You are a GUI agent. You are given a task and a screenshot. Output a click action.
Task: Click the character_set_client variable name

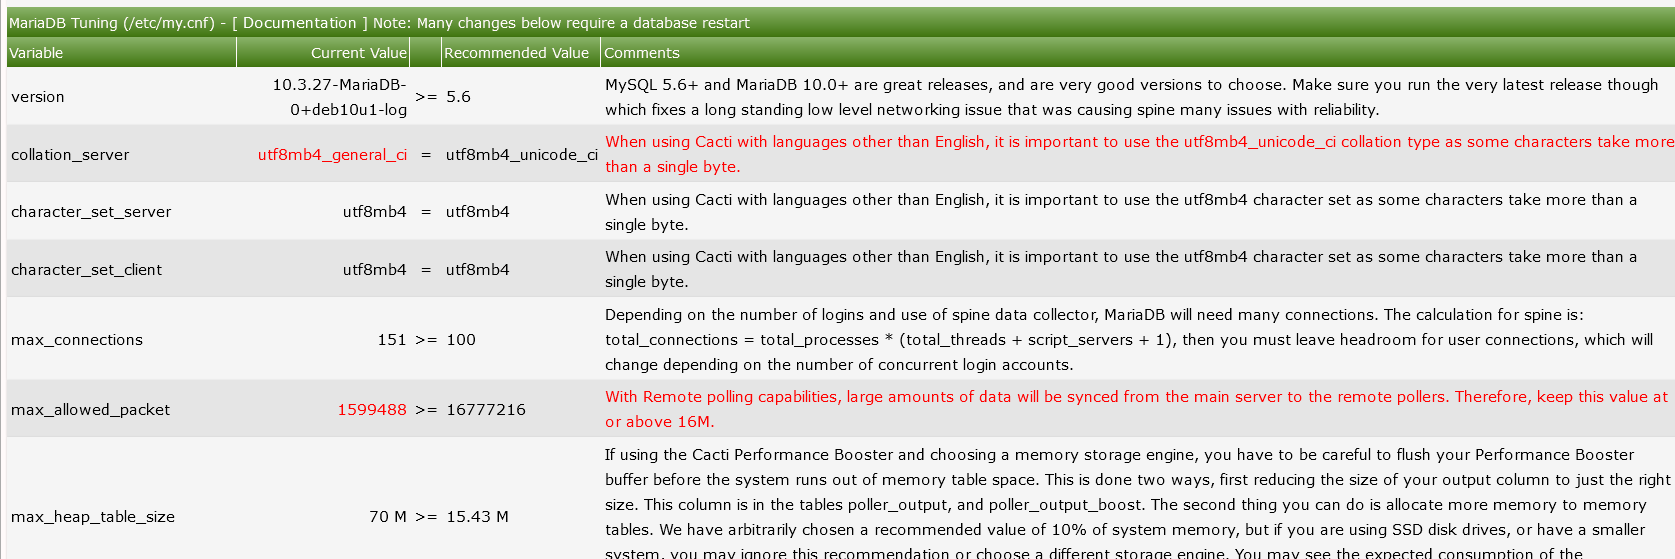tap(86, 270)
